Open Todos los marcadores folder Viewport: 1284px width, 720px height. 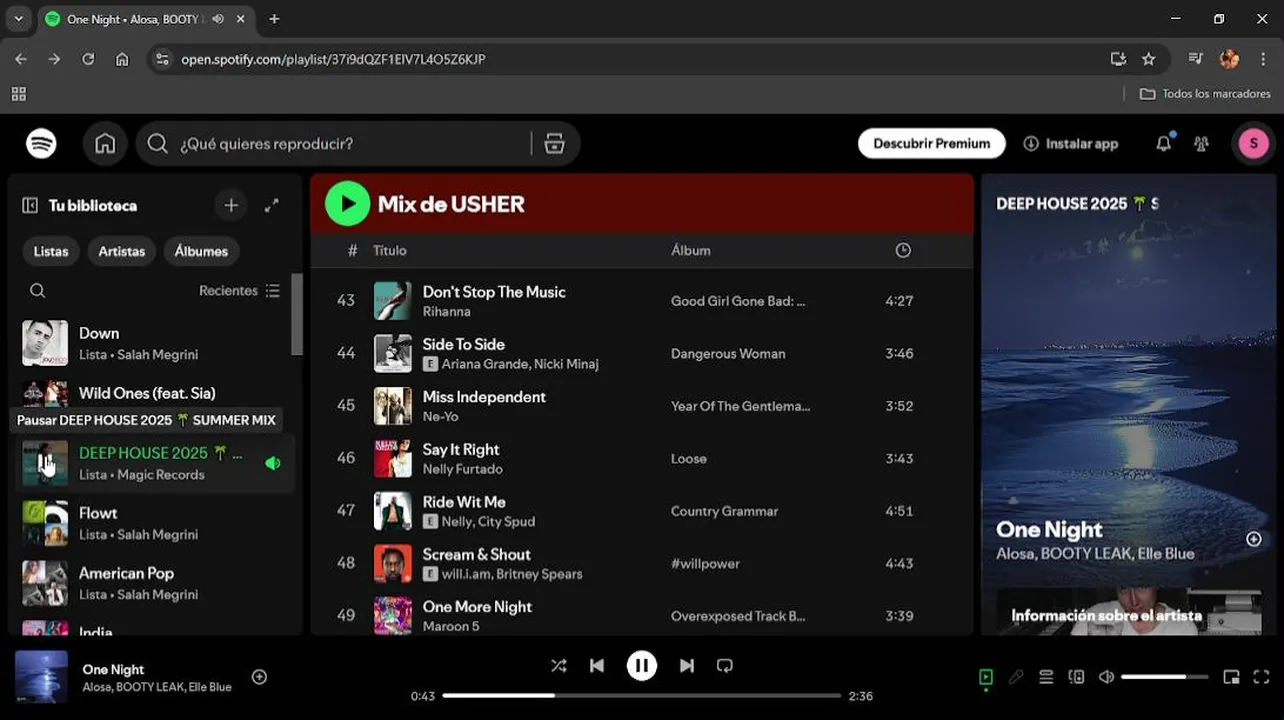[x=1205, y=93]
